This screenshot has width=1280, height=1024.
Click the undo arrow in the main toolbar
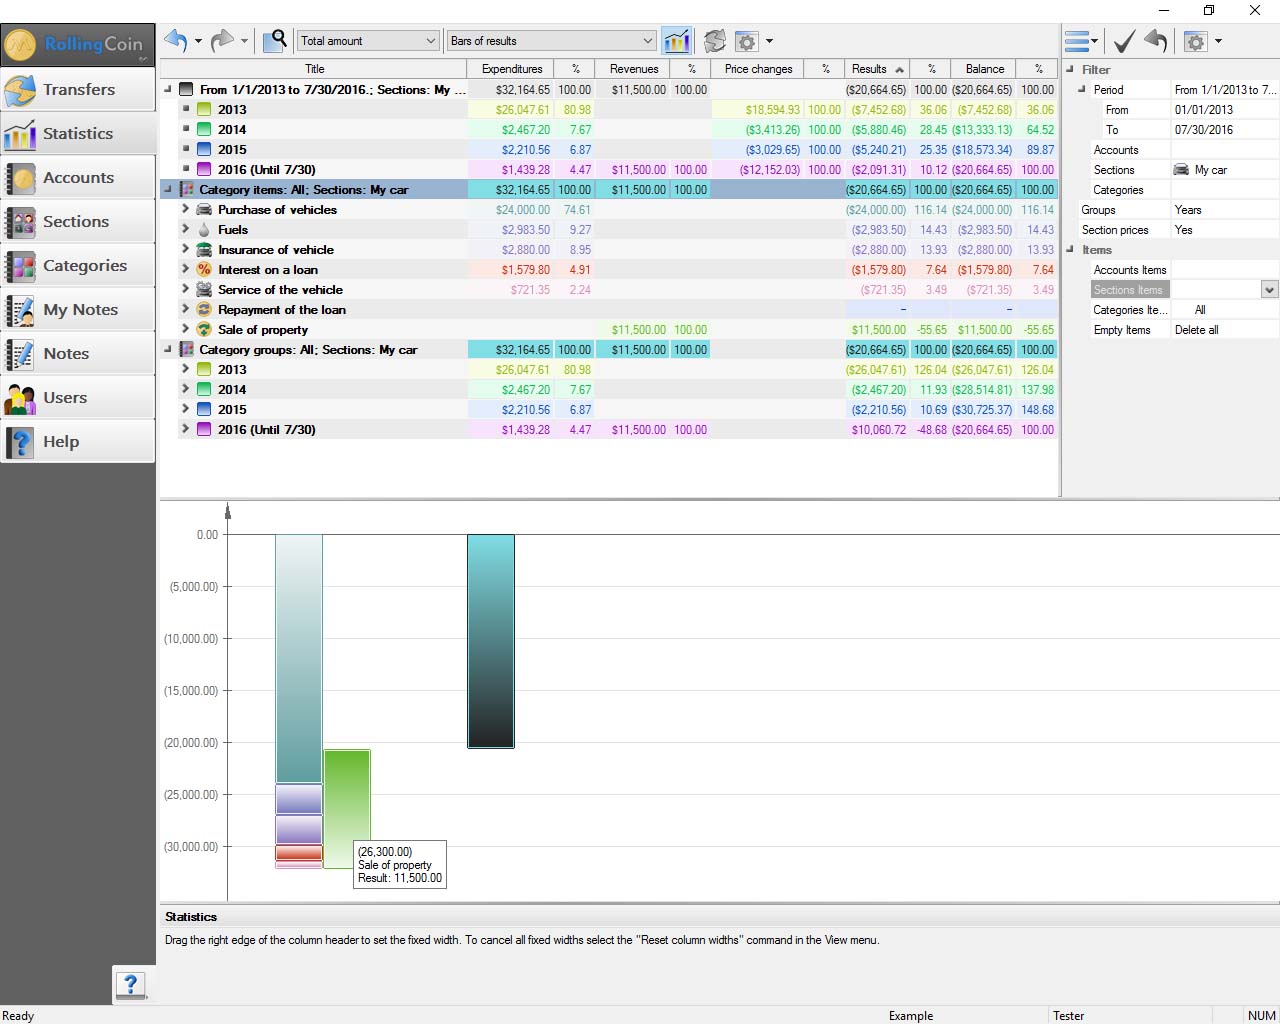click(x=176, y=41)
